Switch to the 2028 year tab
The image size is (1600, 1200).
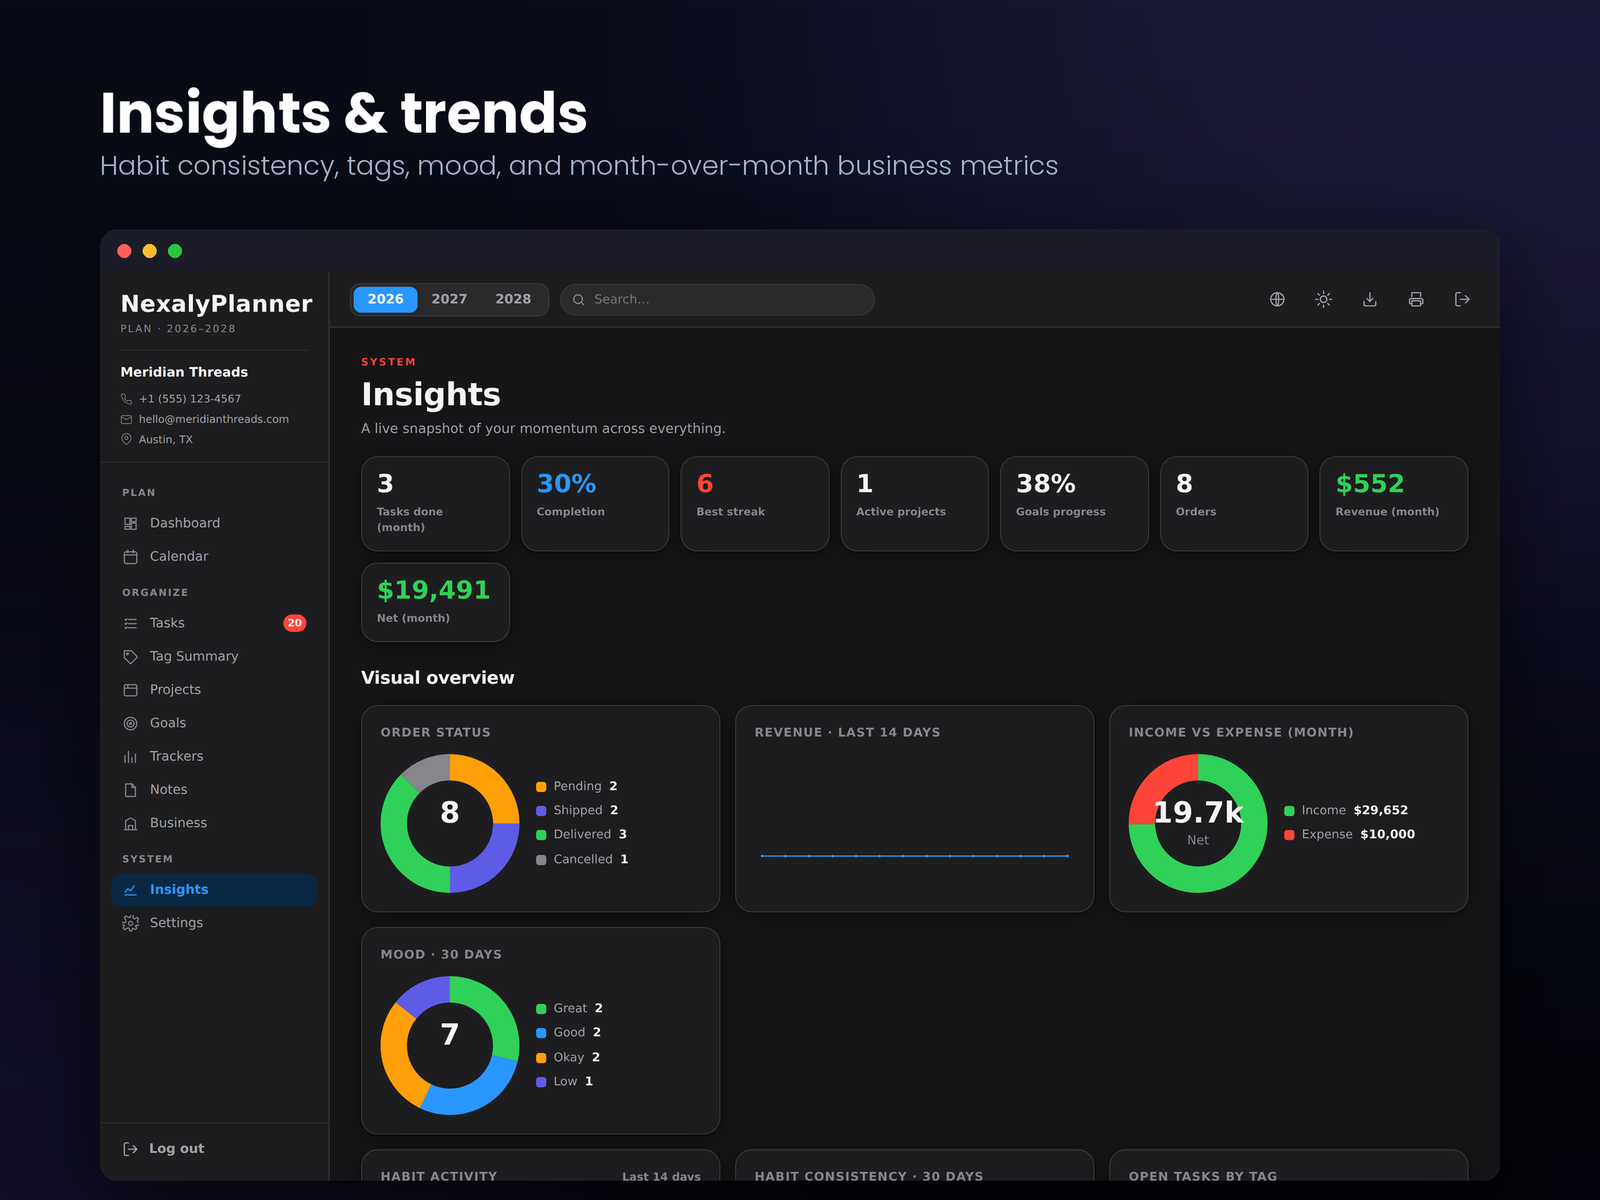(x=513, y=299)
